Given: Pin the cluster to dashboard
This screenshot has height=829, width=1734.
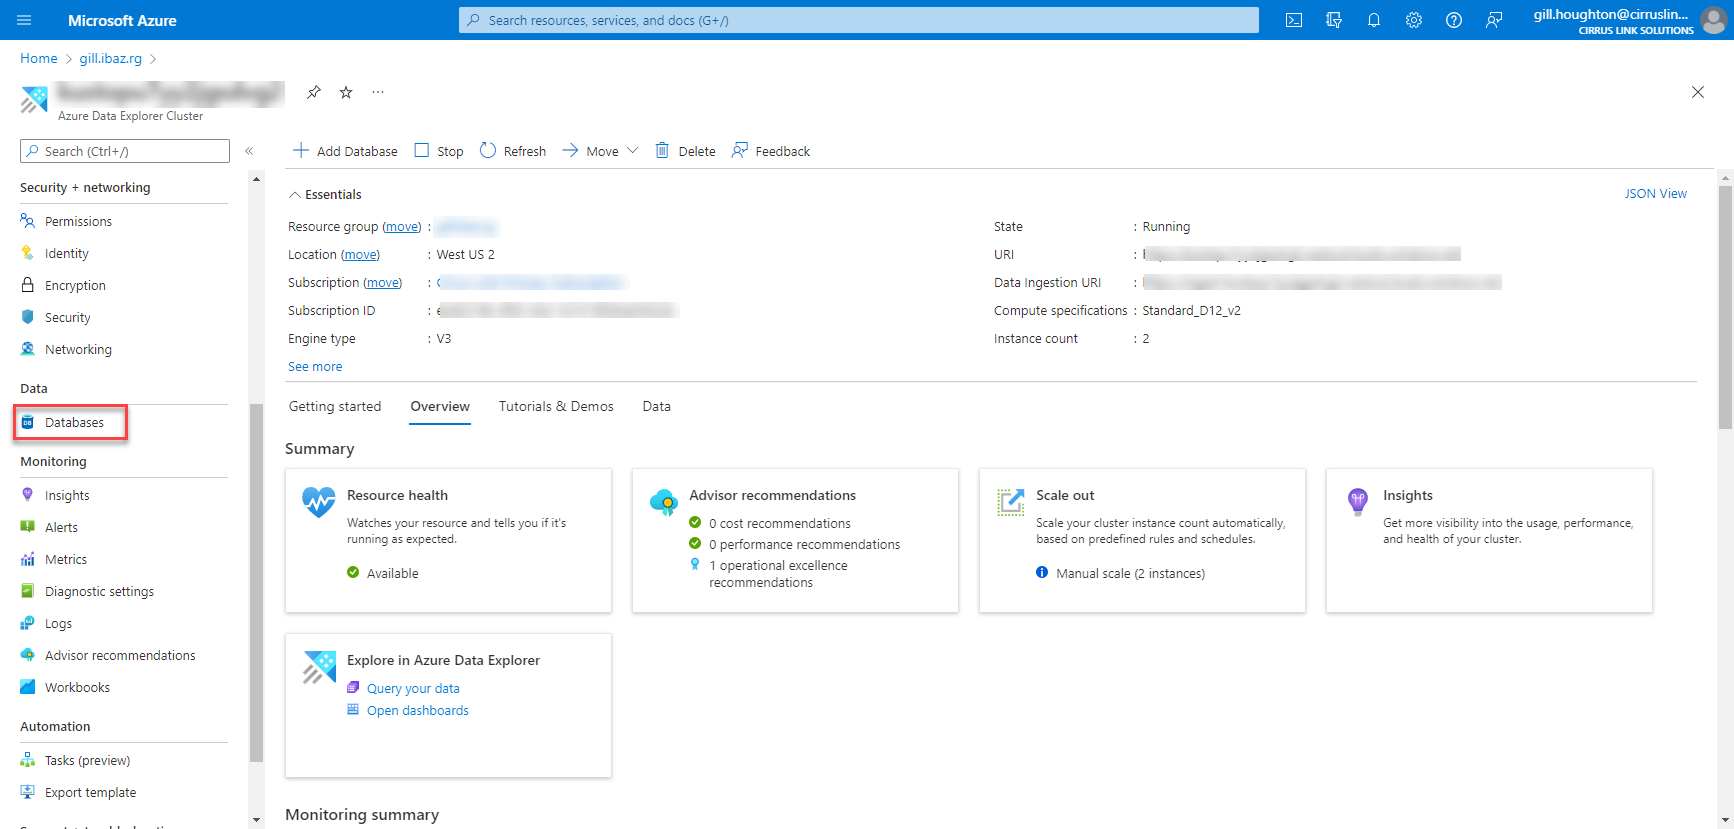Looking at the screenshot, I should click(x=314, y=92).
